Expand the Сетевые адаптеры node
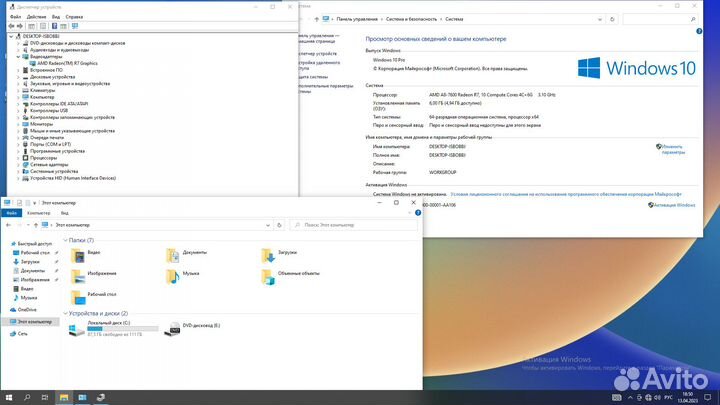This screenshot has width=720, height=405. click(x=18, y=164)
